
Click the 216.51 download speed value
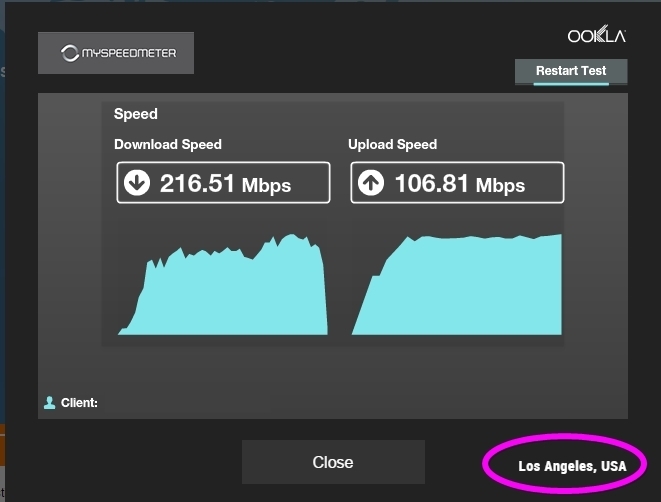click(x=198, y=184)
